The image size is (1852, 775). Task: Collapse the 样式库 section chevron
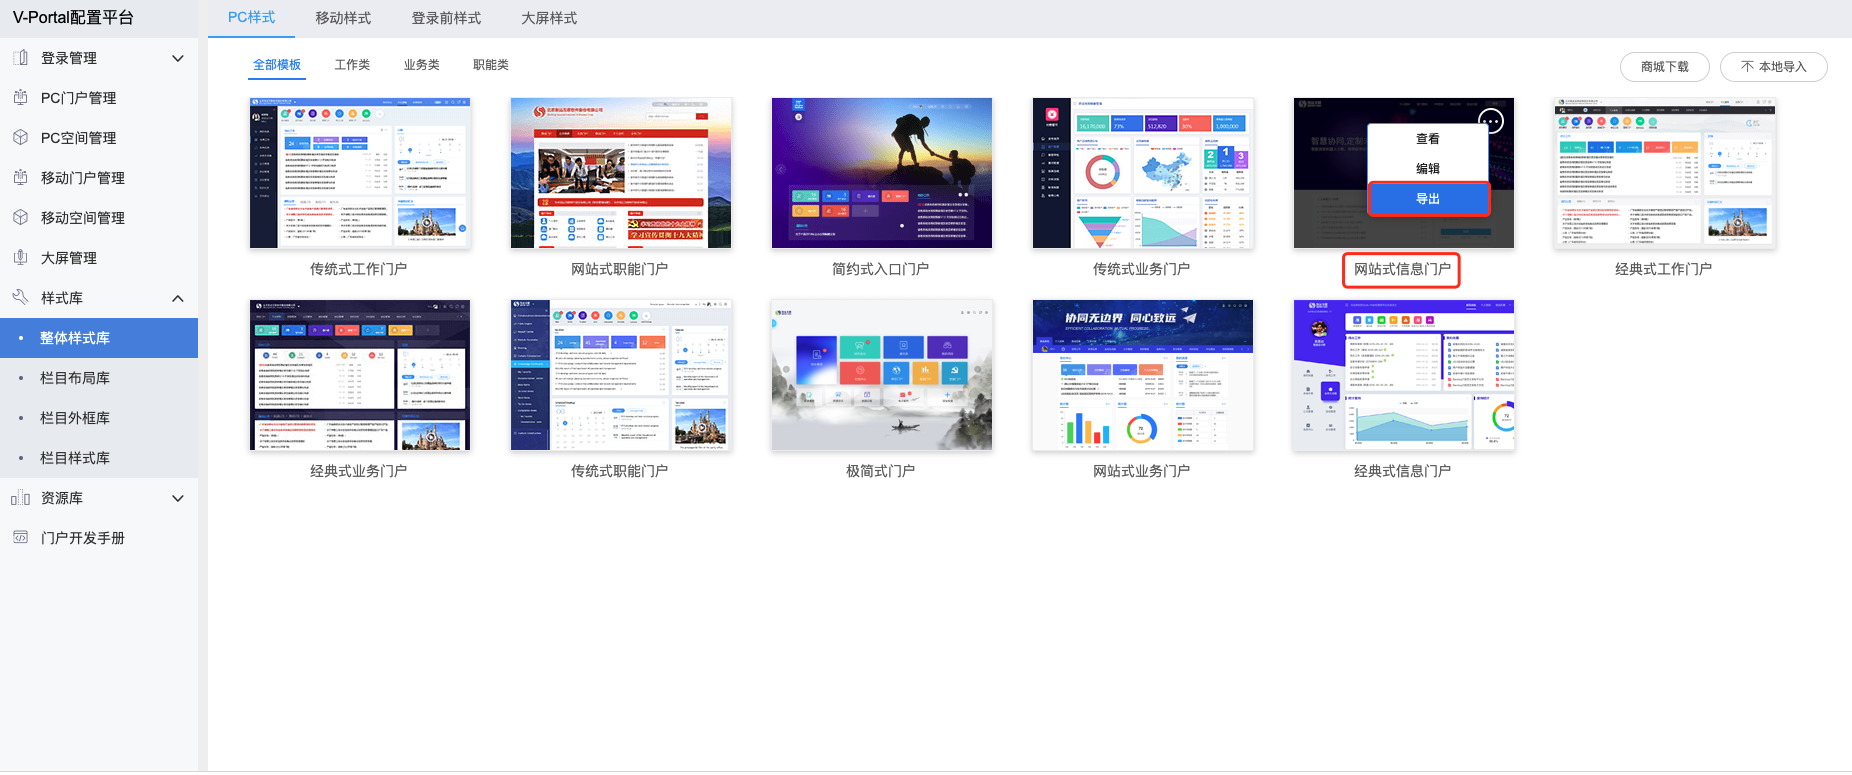tap(178, 298)
